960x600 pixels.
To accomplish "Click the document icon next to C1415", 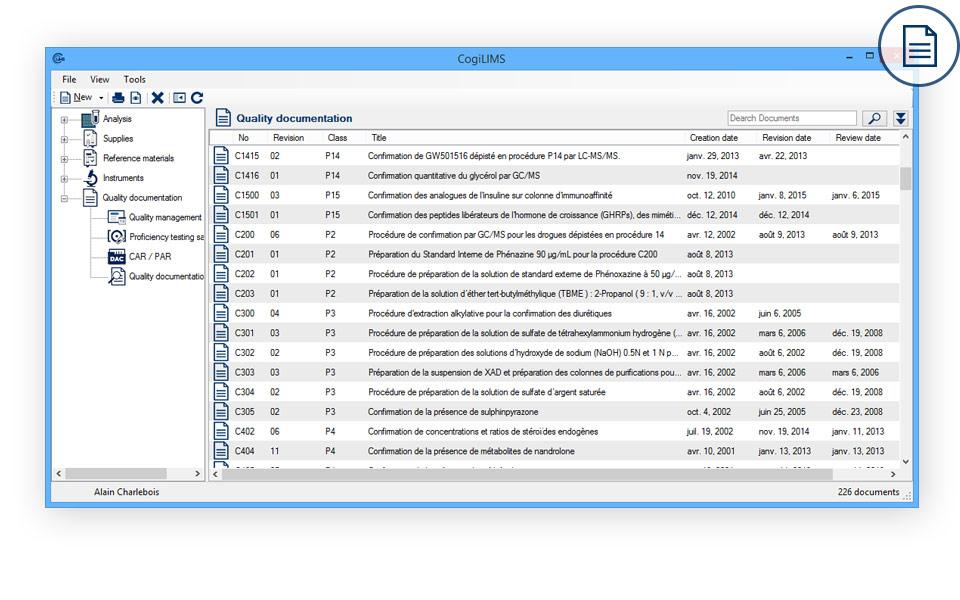I will tap(221, 156).
